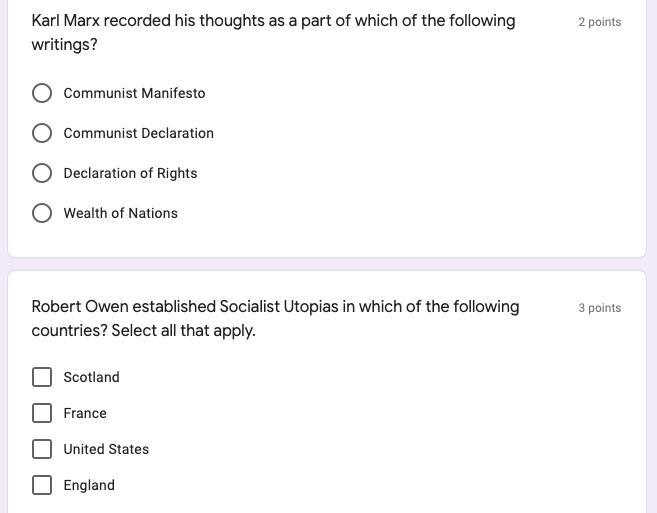
Task: Tick the France checkbox
Action: [42, 413]
